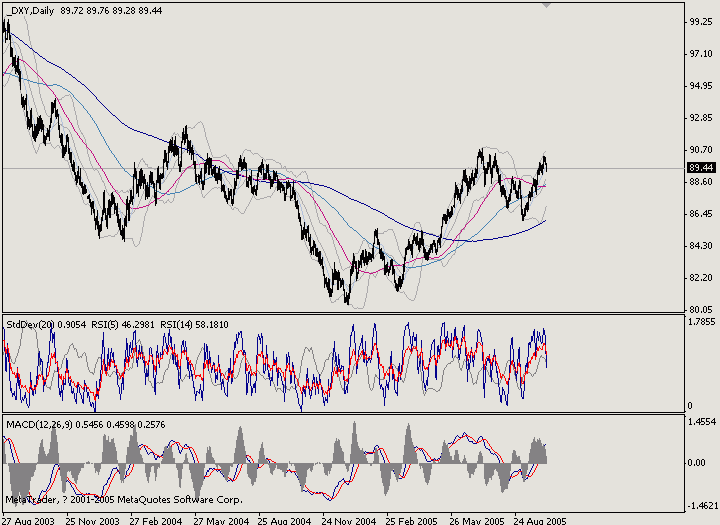The height and width of the screenshot is (525, 720).
Task: Click the 27 Aug 2003 date label
Action: click(28, 521)
